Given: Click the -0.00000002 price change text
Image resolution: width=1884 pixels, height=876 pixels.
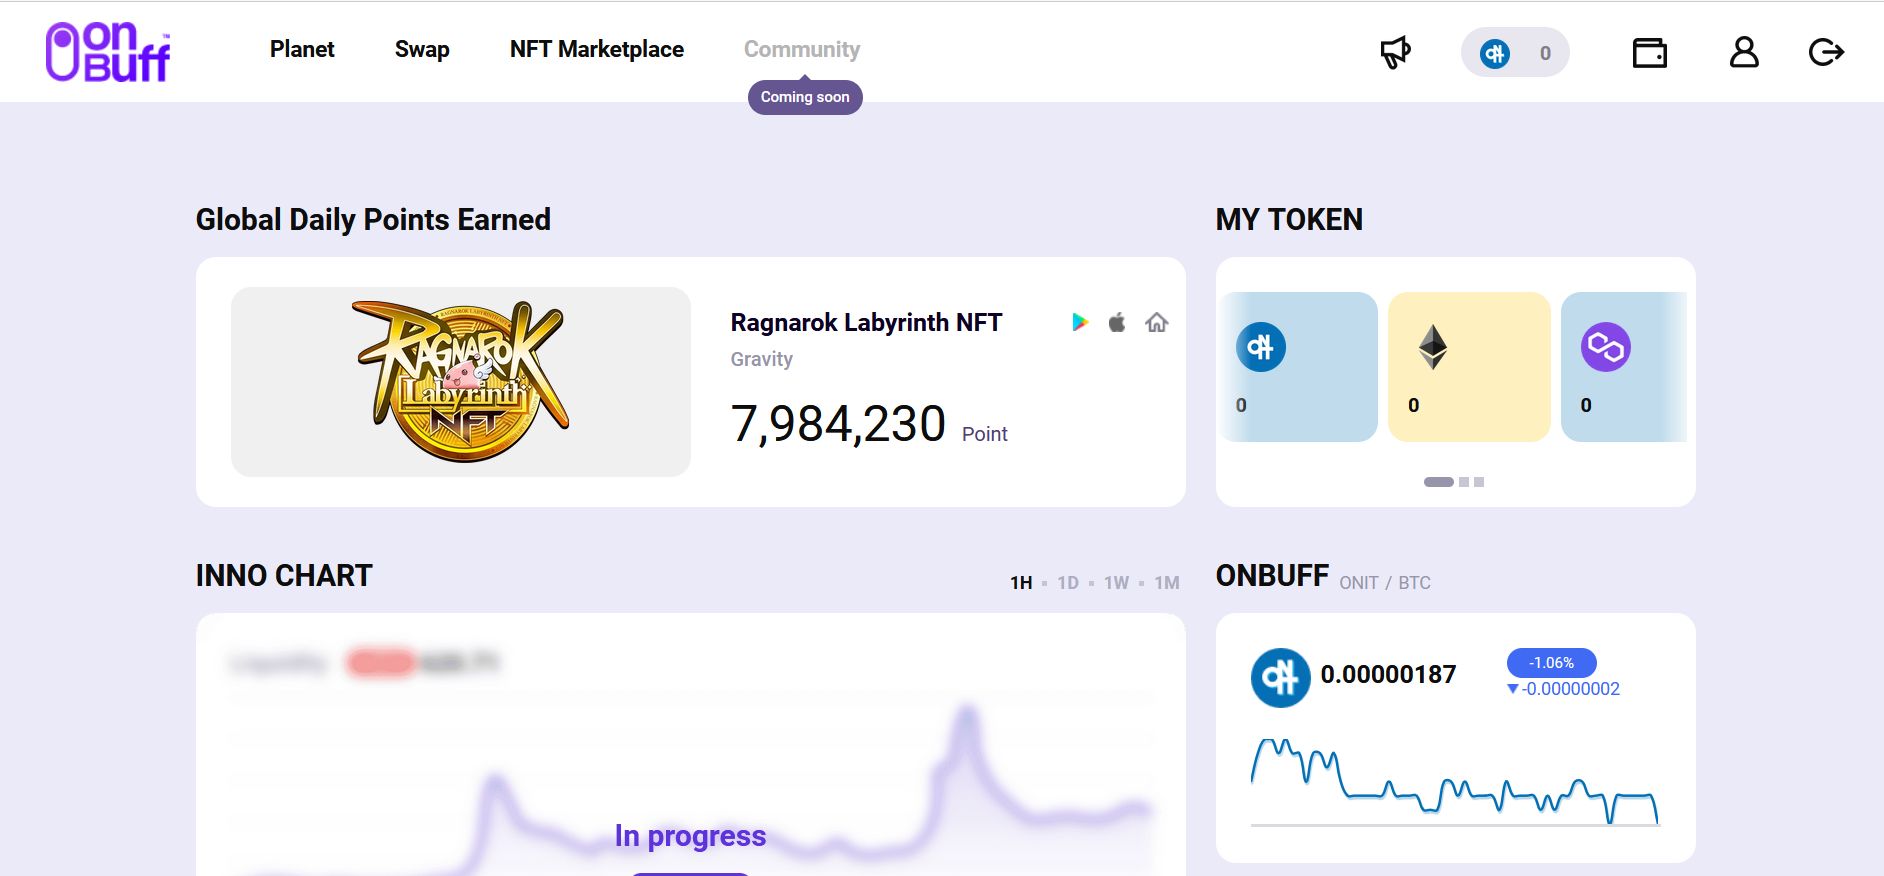Looking at the screenshot, I should click(x=1563, y=689).
